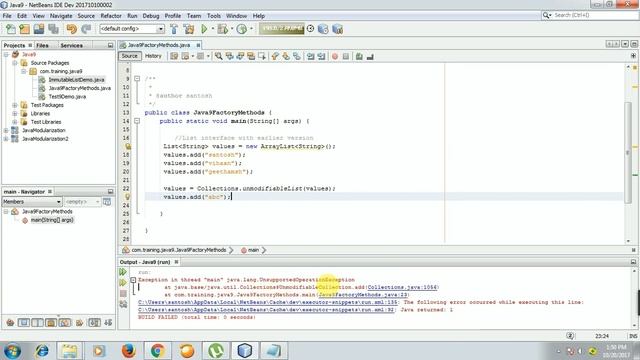Viewport: 640px width, 360px height.
Task: Click the garbage collection icon beside the memory bar
Action: 310,29
